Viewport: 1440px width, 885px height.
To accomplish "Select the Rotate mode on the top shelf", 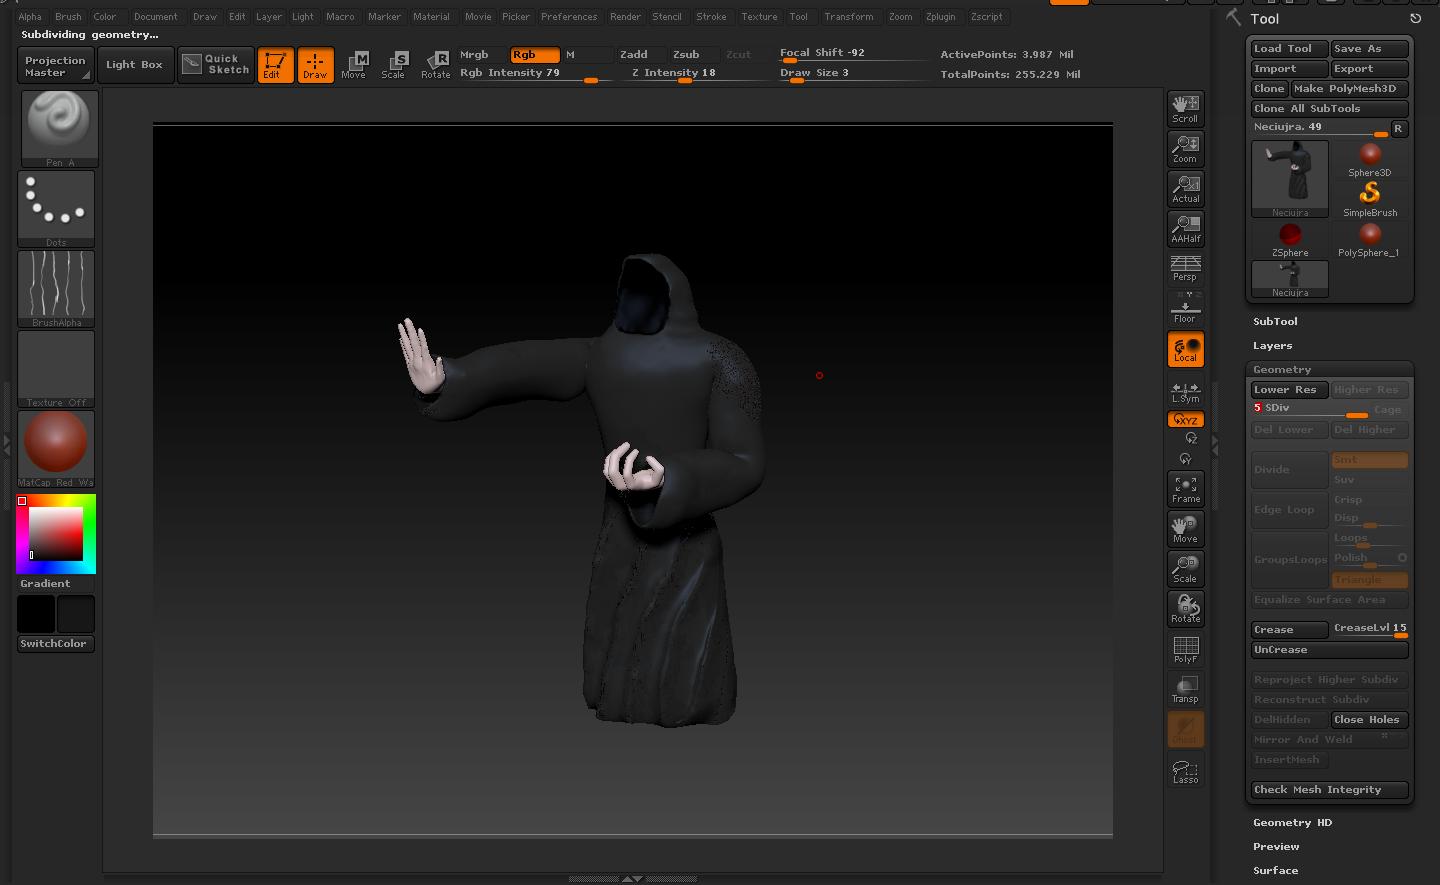I will click(x=436, y=64).
